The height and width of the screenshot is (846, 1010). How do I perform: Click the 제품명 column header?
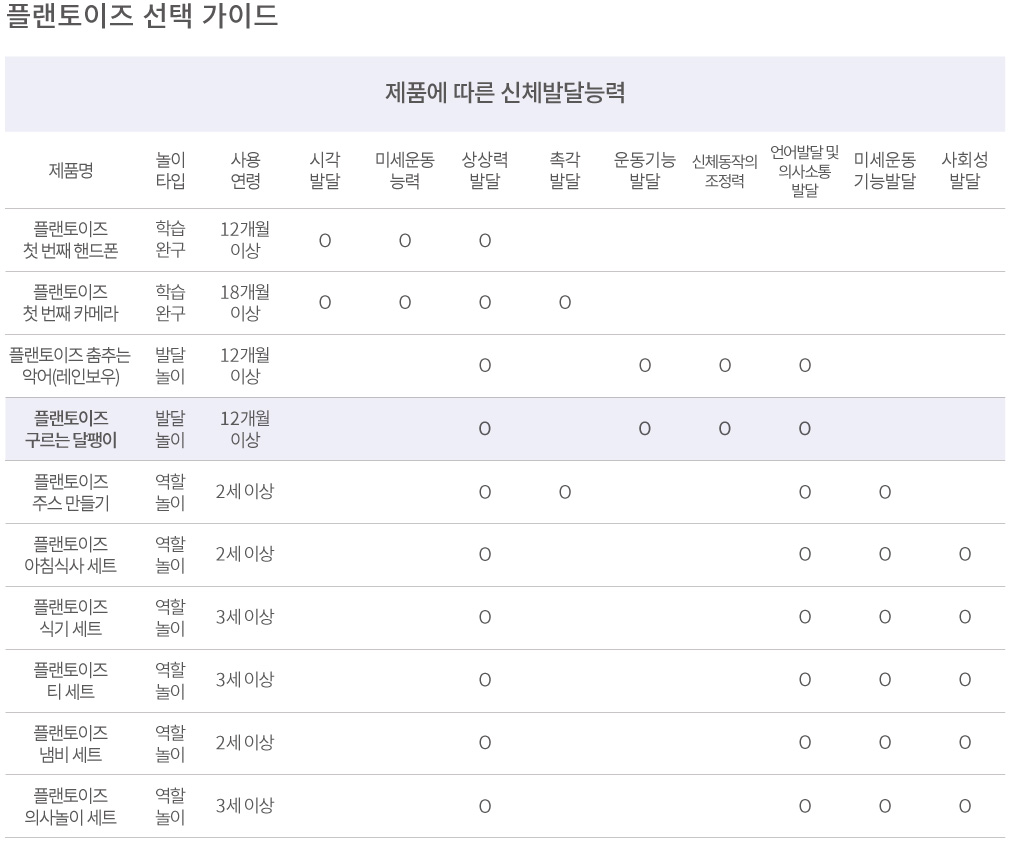(x=71, y=170)
